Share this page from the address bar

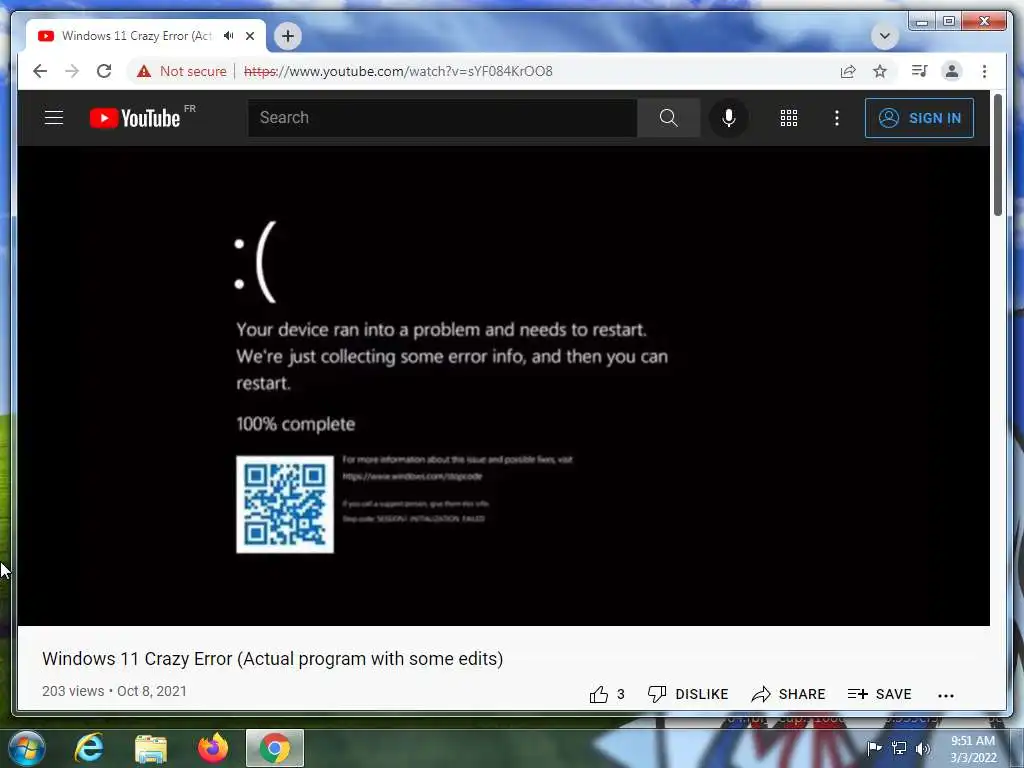(x=848, y=71)
